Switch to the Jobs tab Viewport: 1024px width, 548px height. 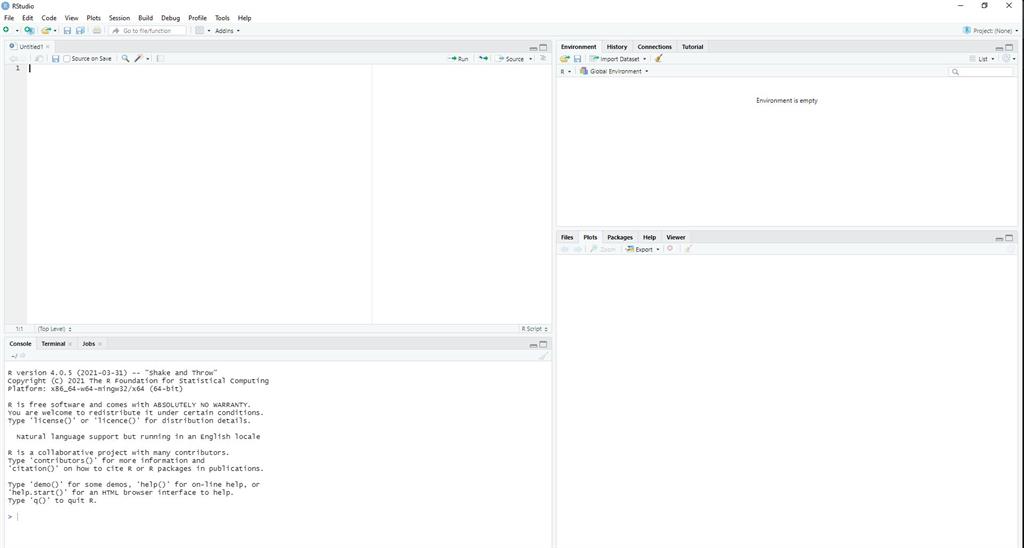pyautogui.click(x=88, y=344)
